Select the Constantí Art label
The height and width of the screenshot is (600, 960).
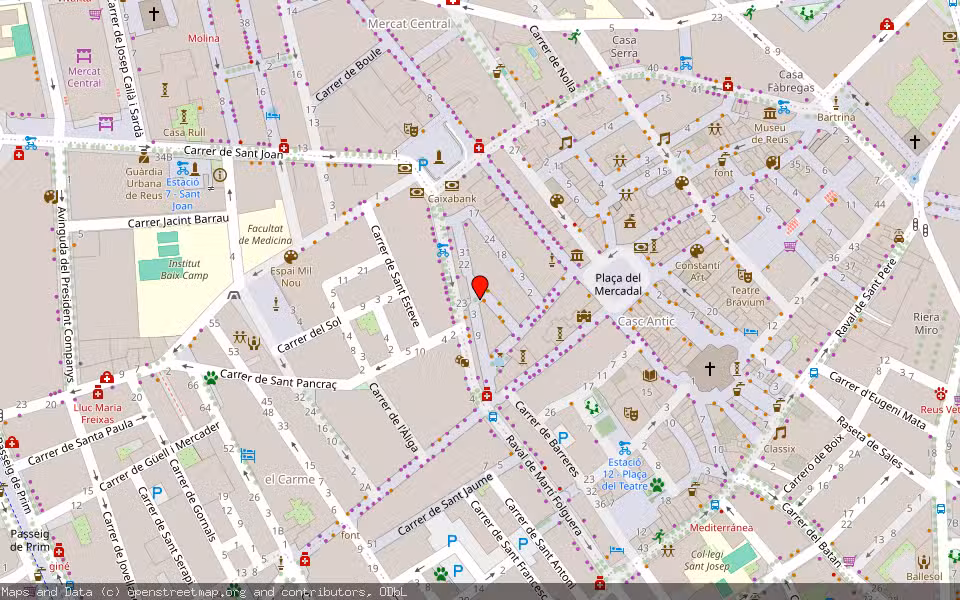[x=697, y=271]
